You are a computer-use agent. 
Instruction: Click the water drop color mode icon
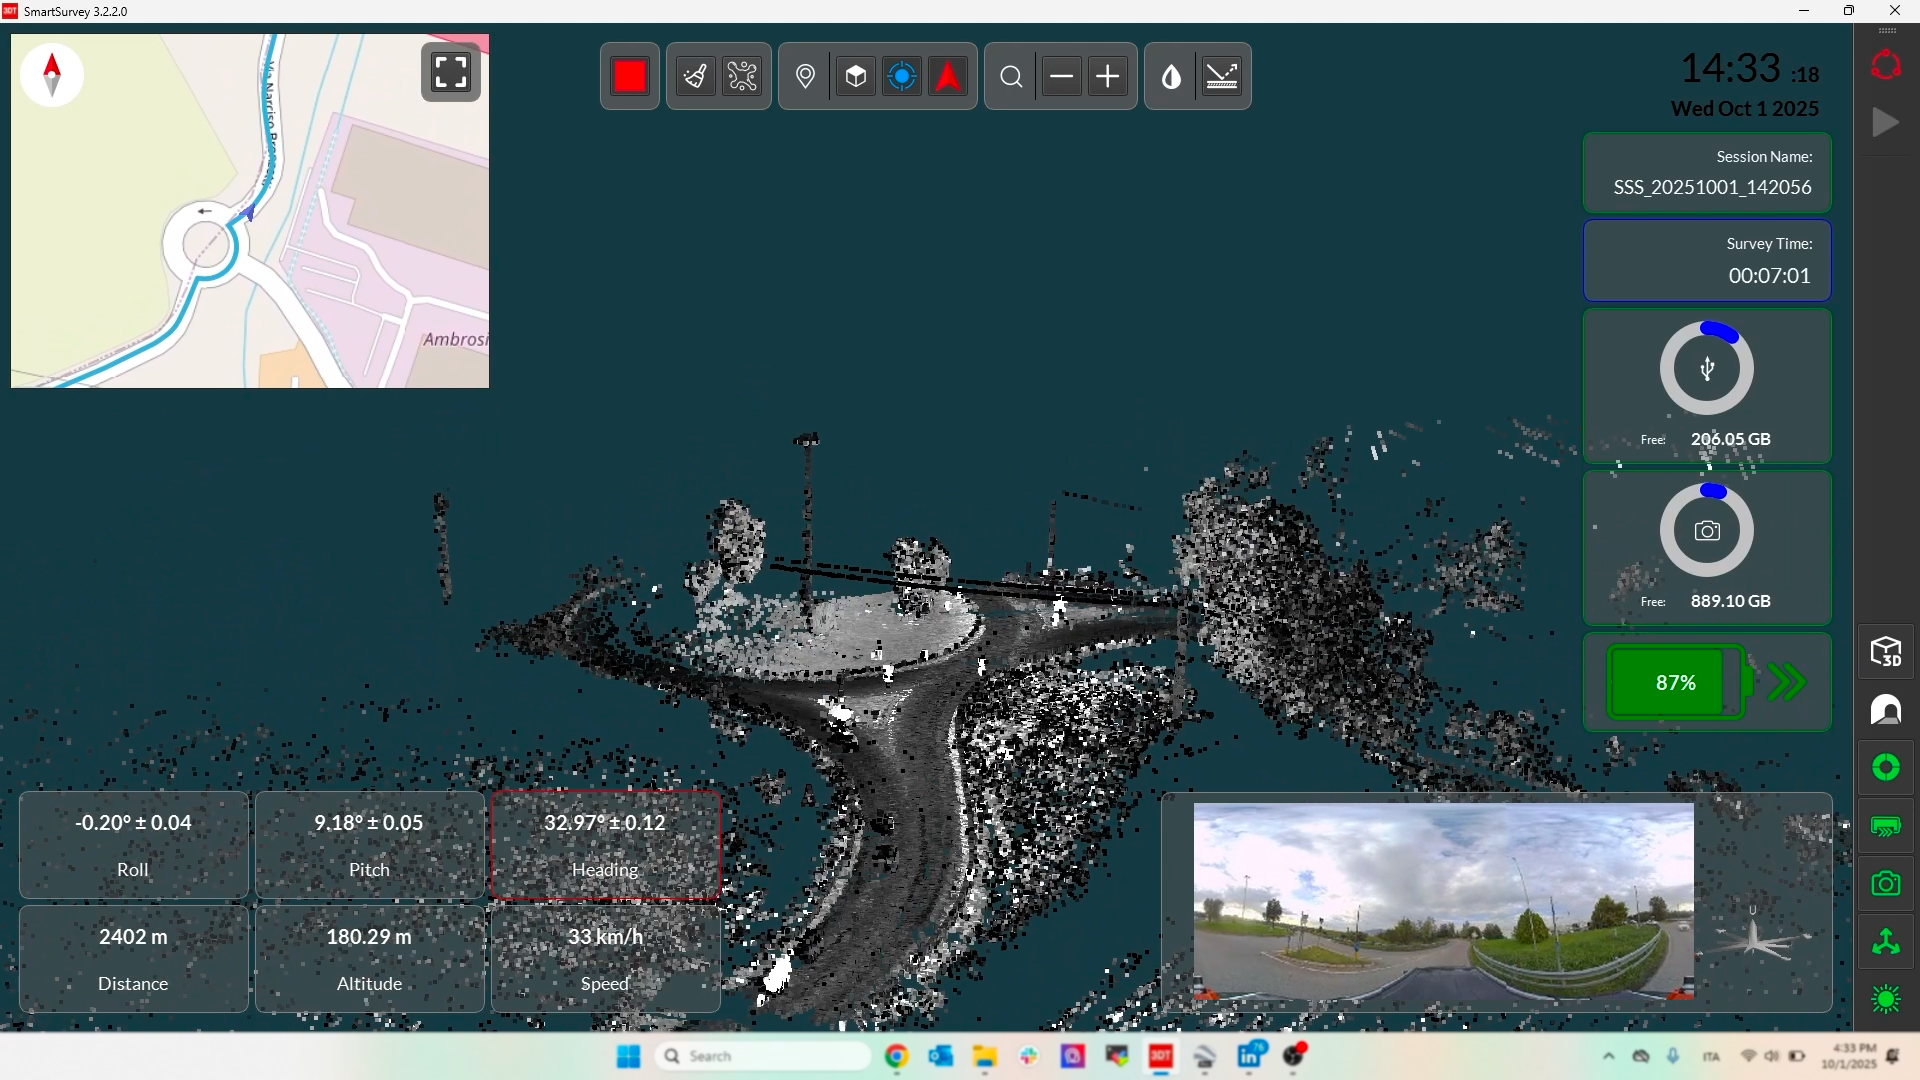(x=1171, y=76)
